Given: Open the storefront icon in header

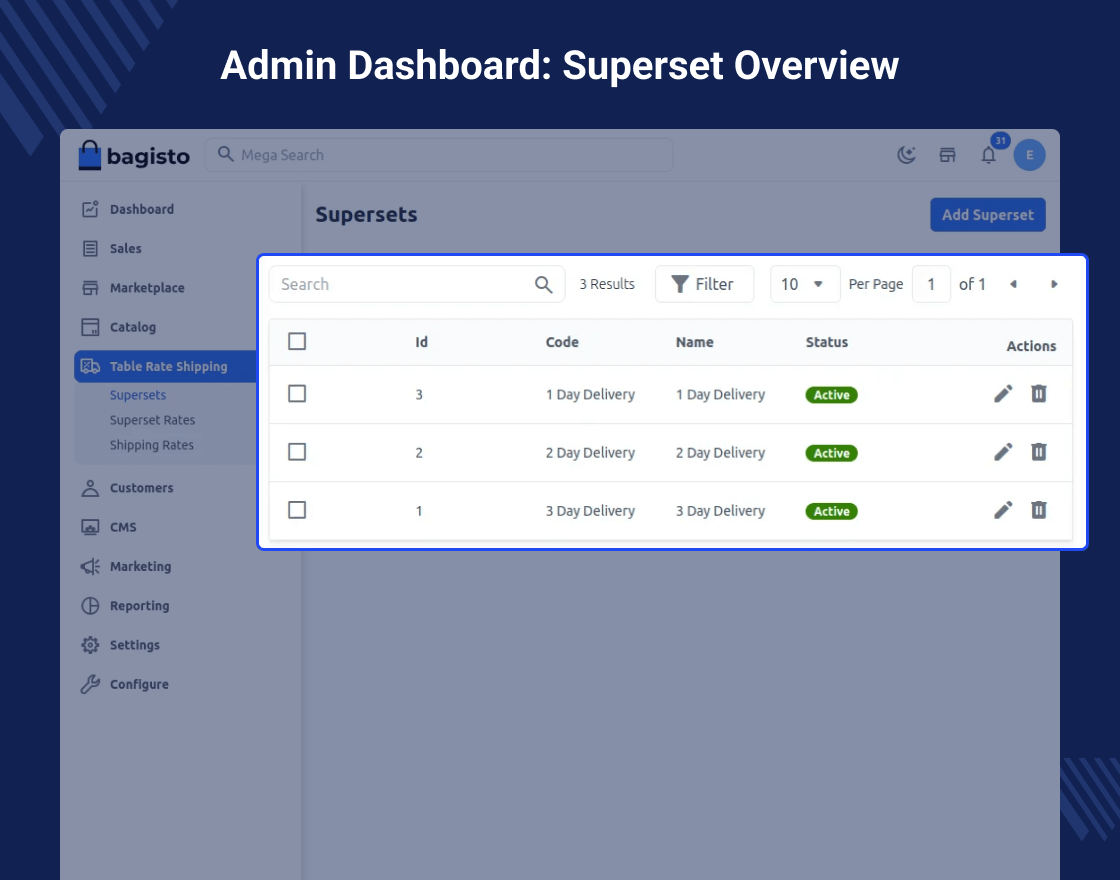Looking at the screenshot, I should tap(947, 155).
